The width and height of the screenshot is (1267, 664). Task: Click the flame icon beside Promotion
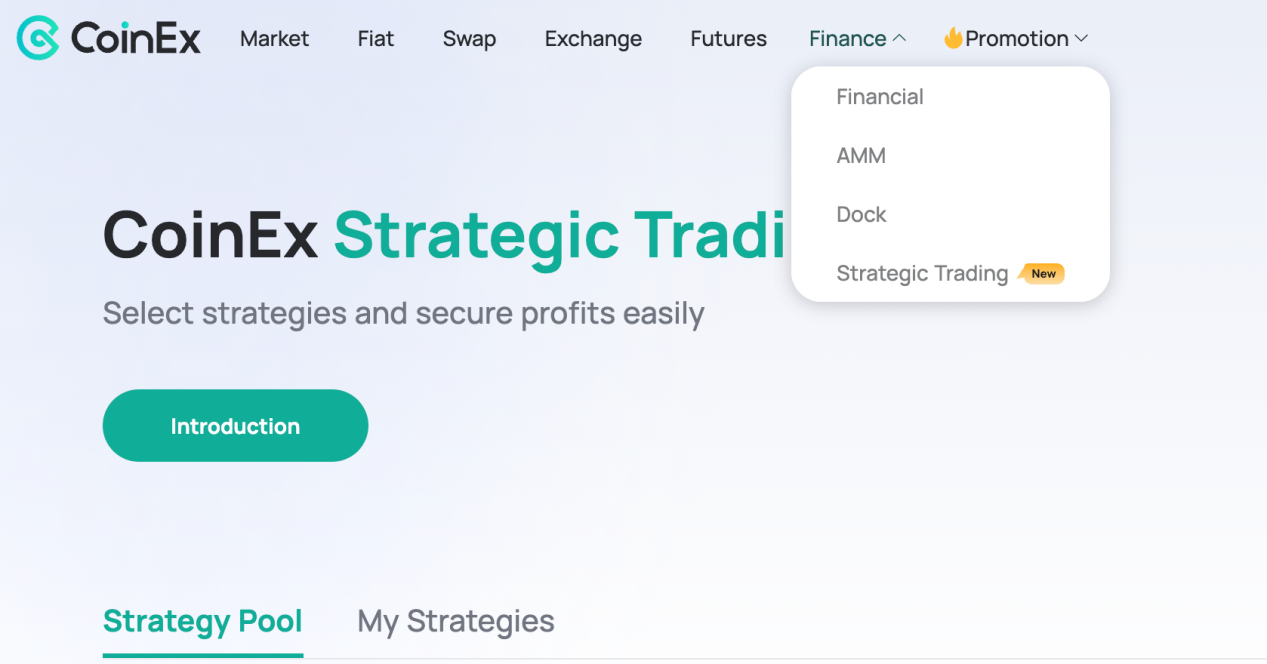(x=953, y=38)
